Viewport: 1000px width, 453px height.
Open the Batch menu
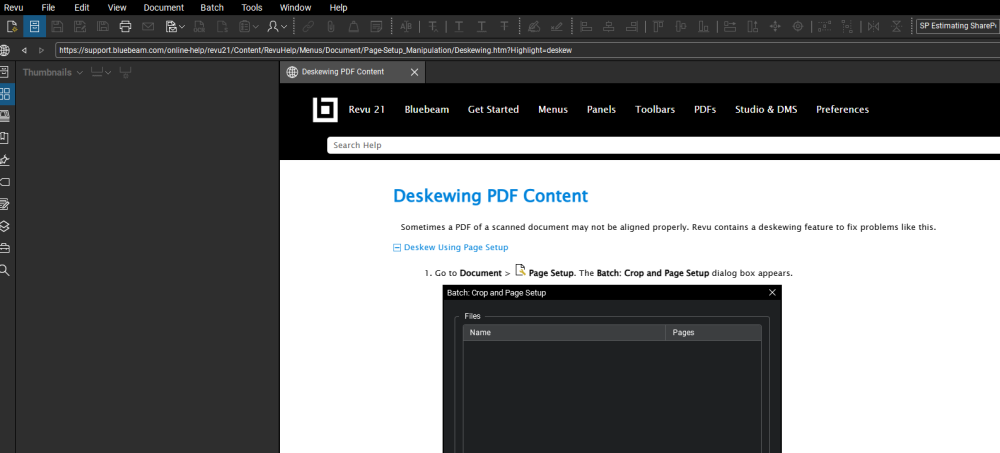tap(212, 8)
